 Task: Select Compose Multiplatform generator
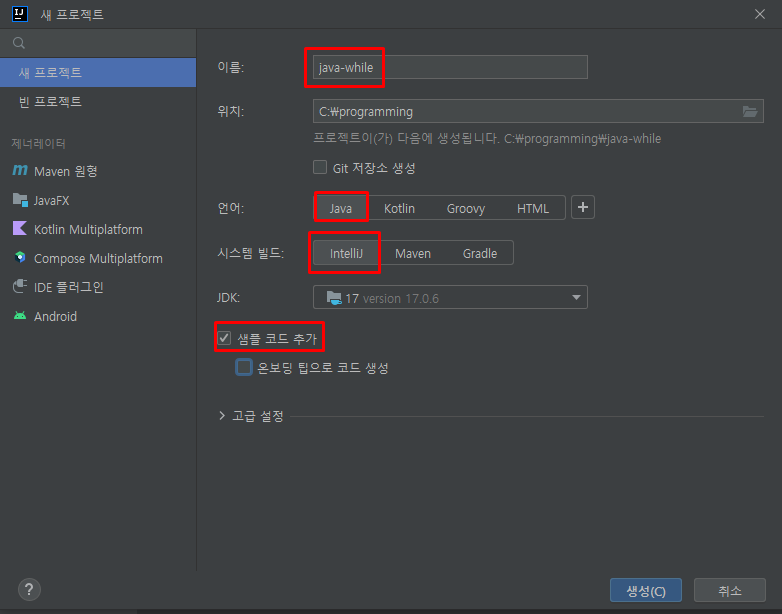(x=98, y=258)
